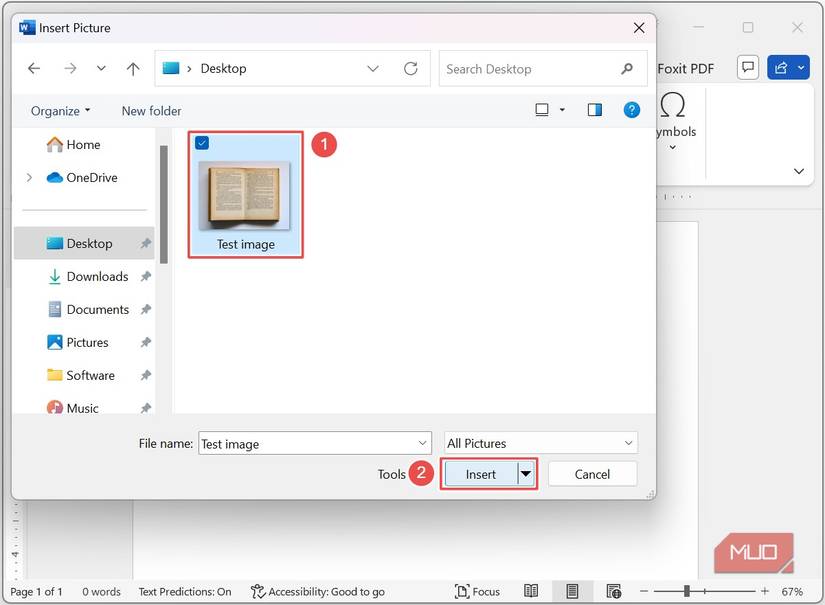The image size is (825, 605).
Task: Open the Organize menu
Action: point(61,111)
